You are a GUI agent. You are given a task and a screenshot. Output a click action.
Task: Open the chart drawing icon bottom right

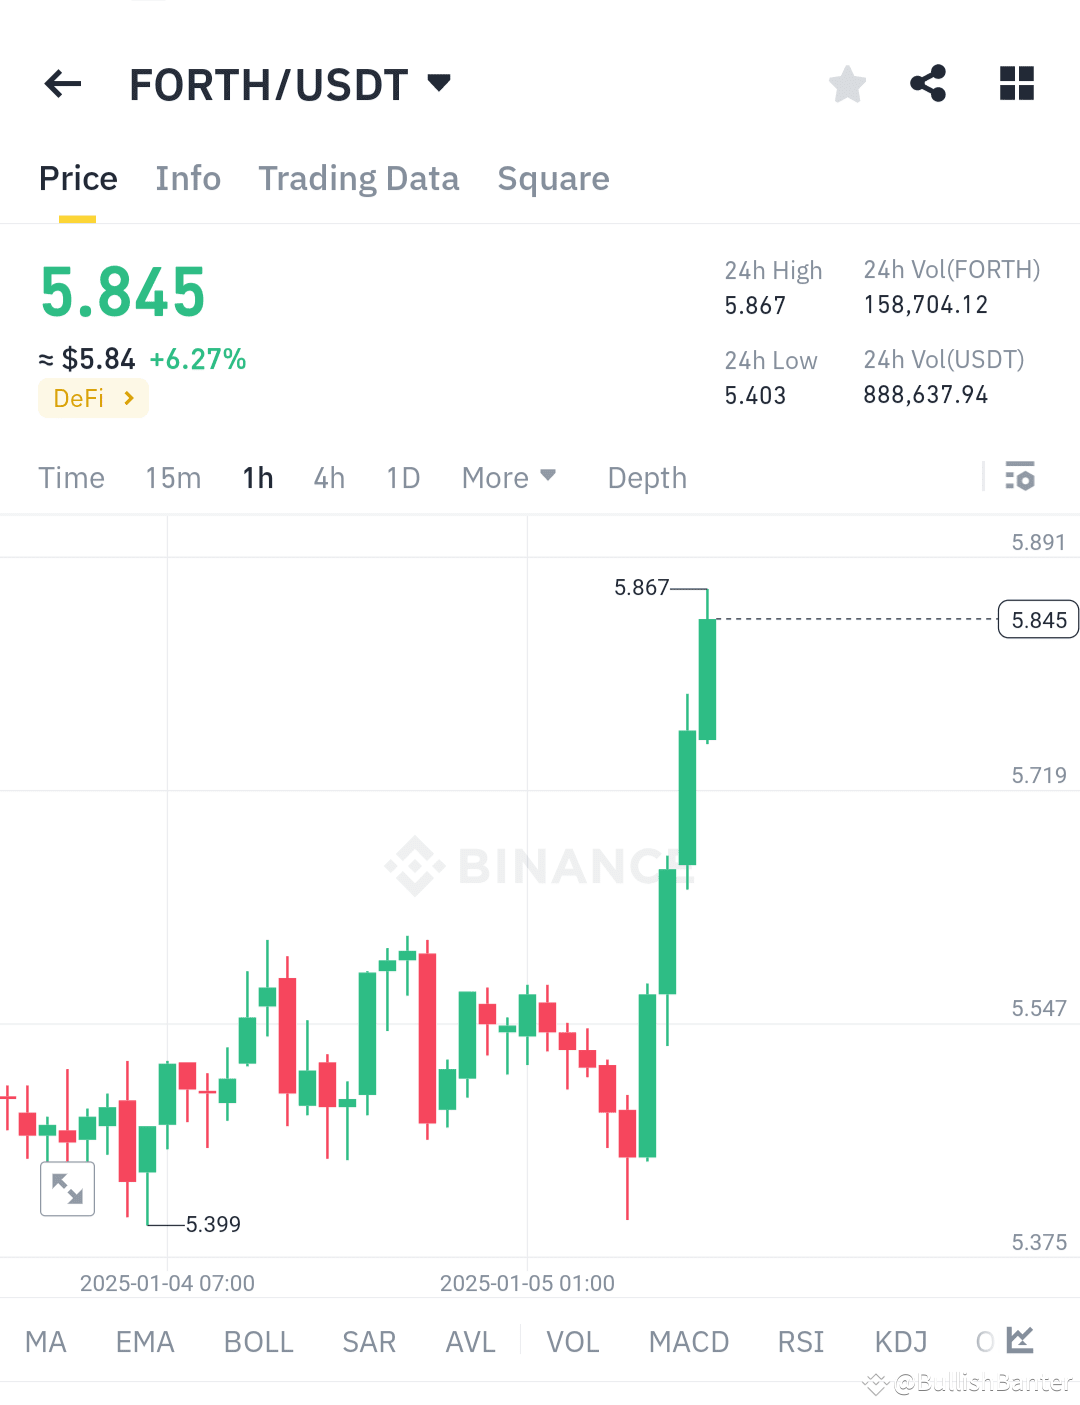pyautogui.click(x=1022, y=1340)
